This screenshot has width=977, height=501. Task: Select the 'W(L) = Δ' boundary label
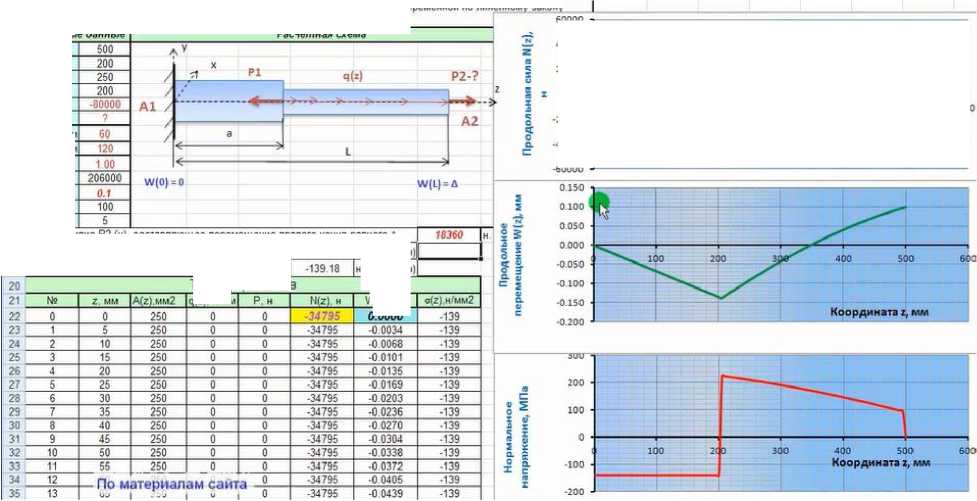point(437,185)
